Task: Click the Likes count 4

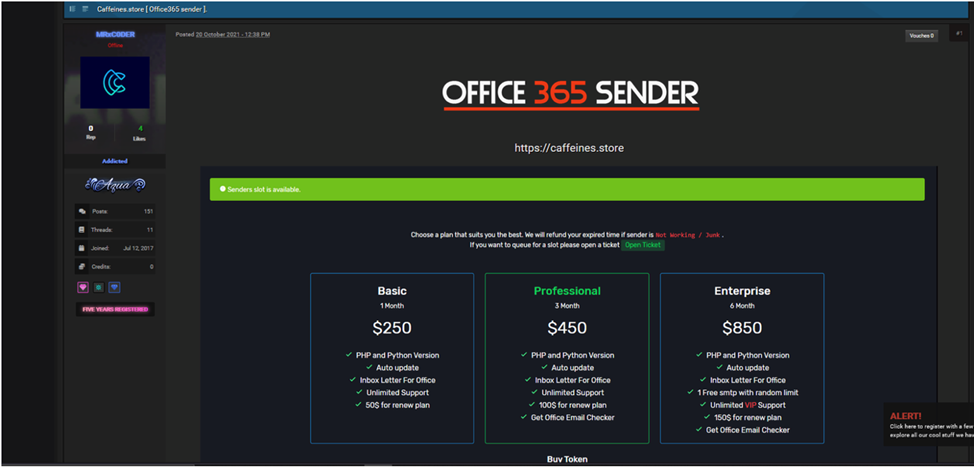Action: point(140,129)
